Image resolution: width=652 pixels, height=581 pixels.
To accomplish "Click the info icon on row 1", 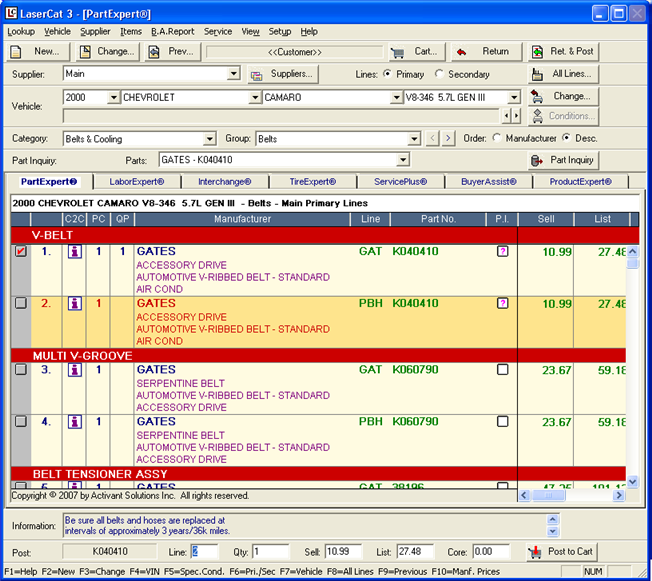I will point(74,252).
